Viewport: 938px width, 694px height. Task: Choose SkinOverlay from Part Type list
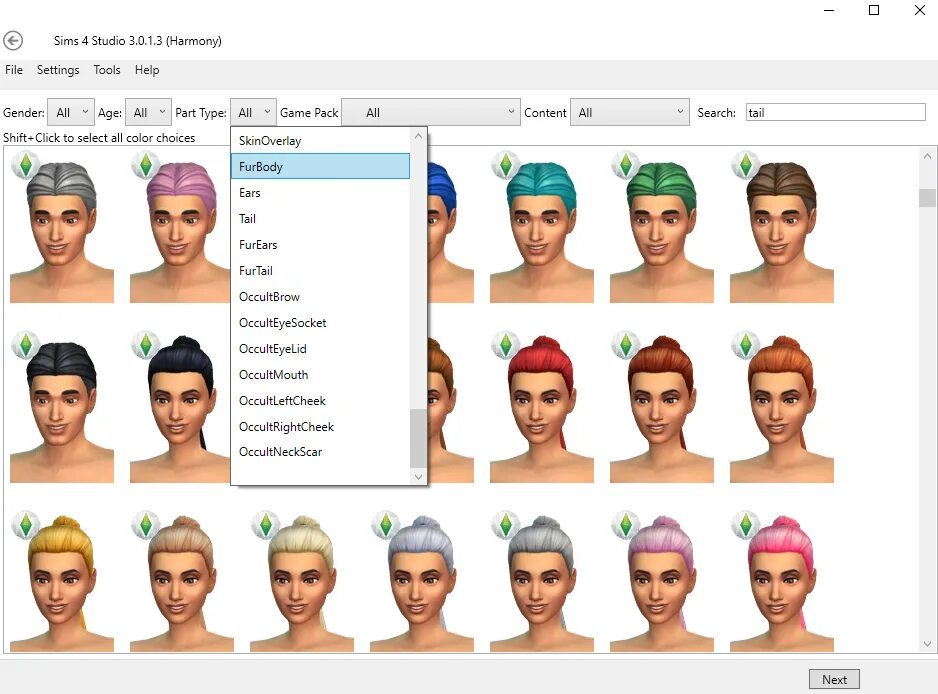pyautogui.click(x=320, y=141)
